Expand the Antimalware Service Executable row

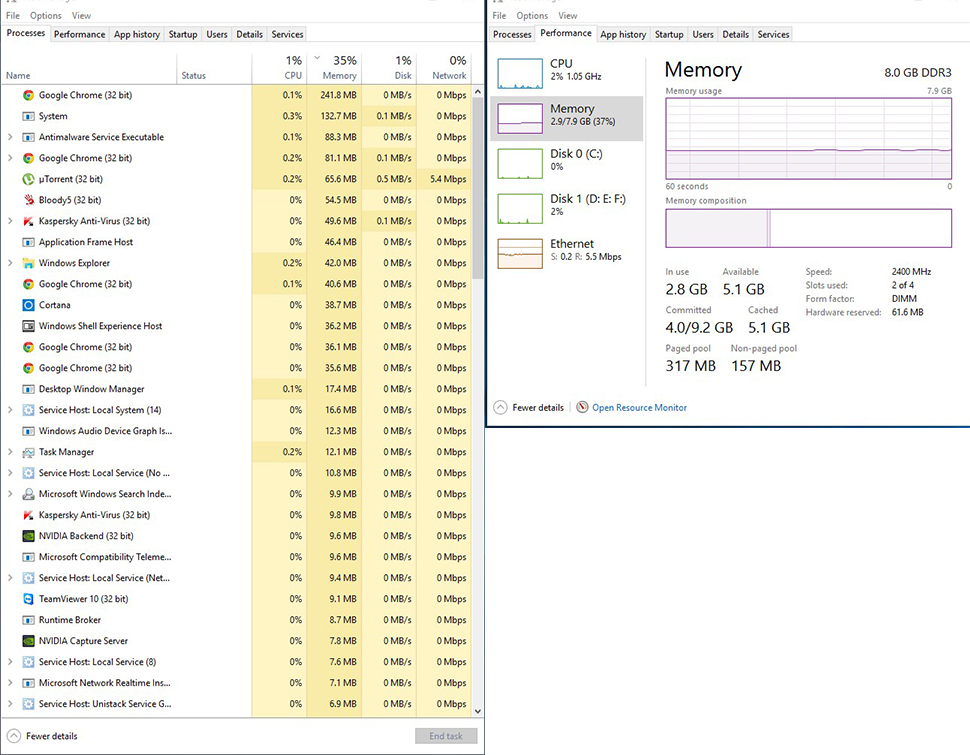(x=10, y=137)
